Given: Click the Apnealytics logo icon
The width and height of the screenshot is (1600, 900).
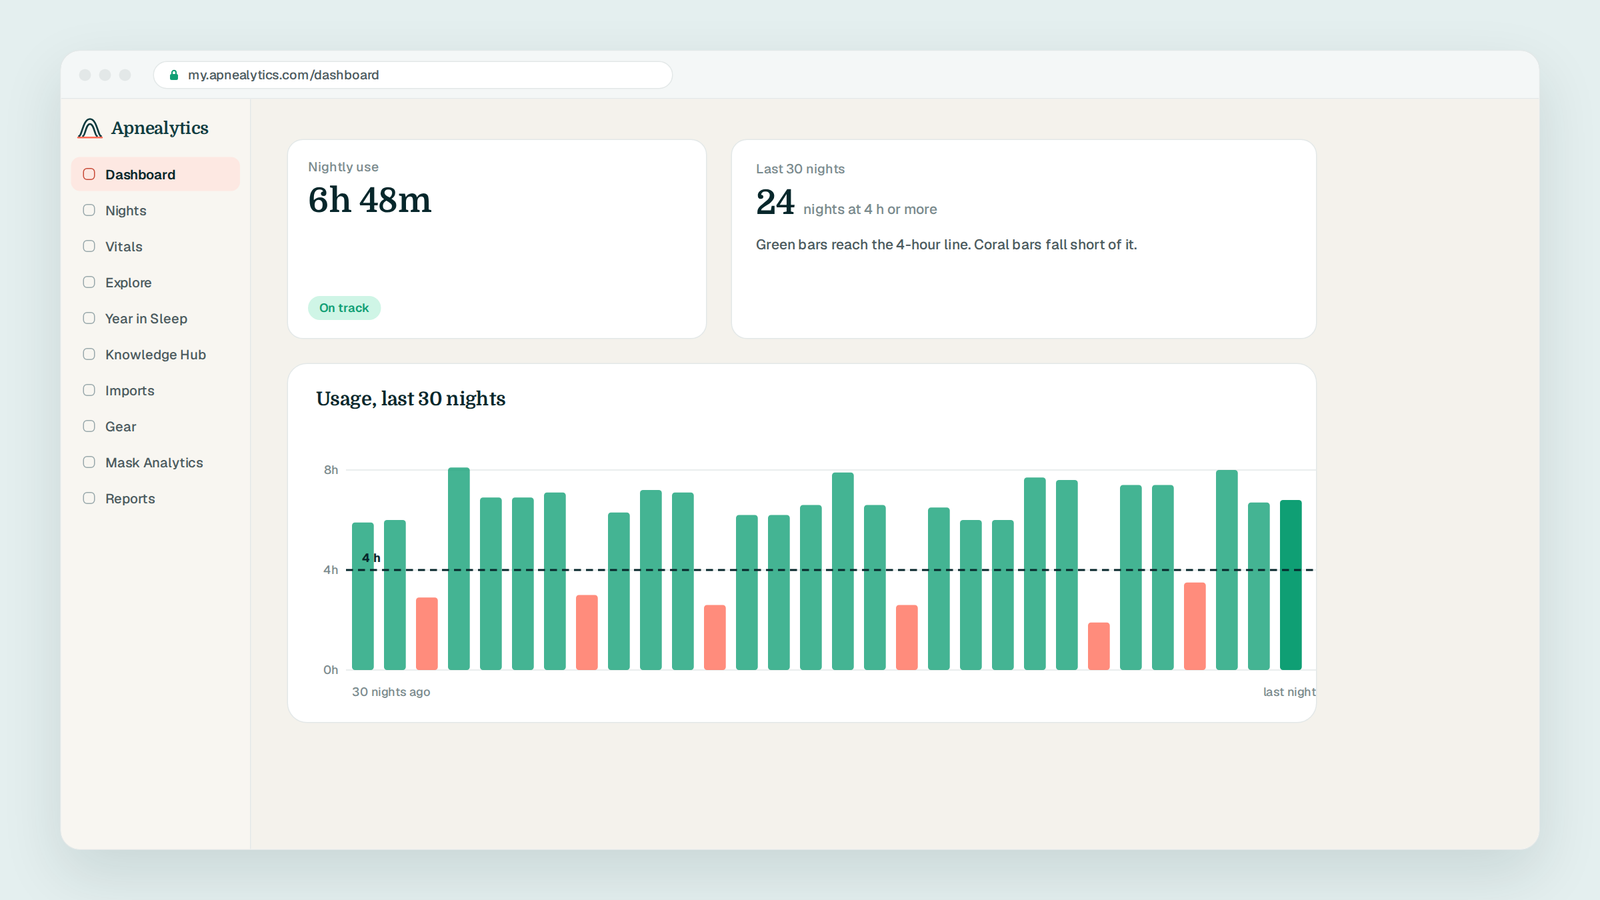Looking at the screenshot, I should coord(90,128).
